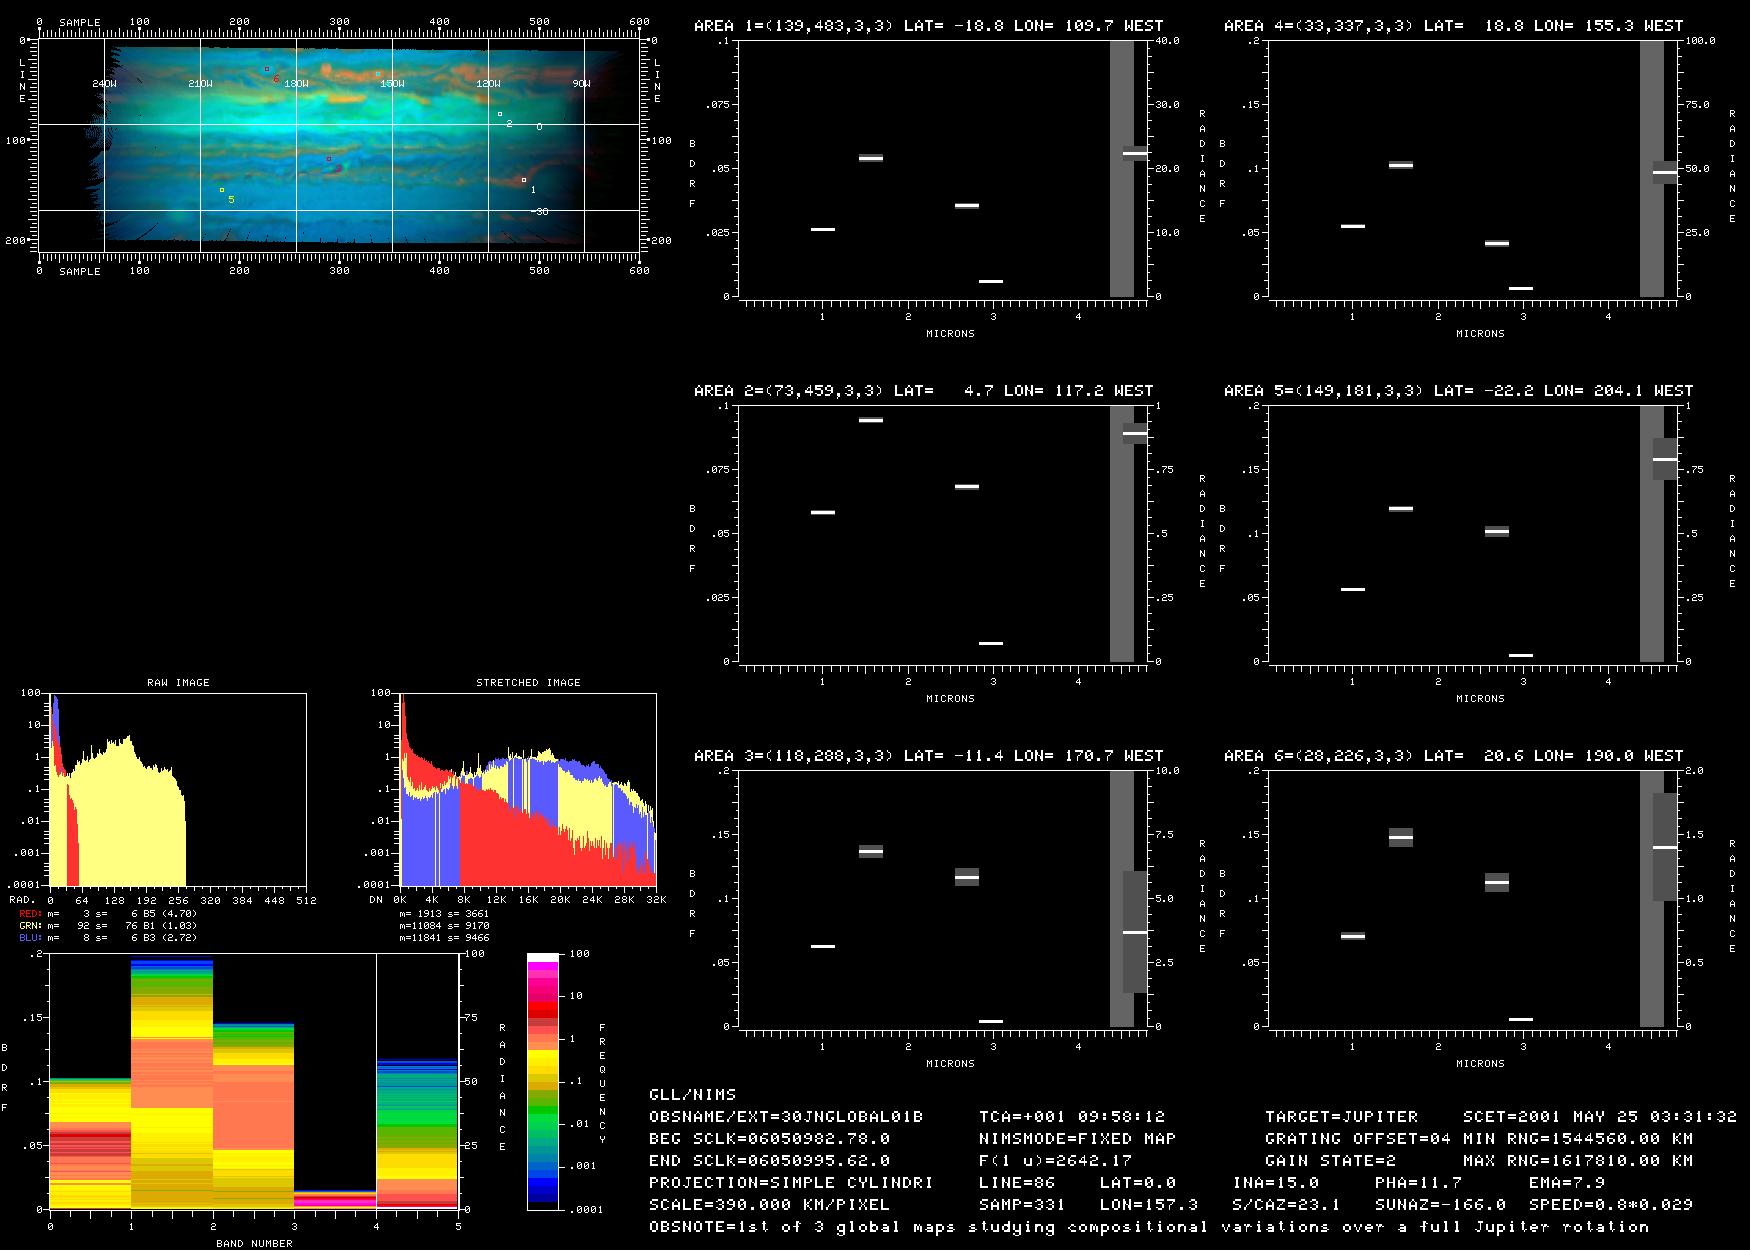Screen dimensions: 1750x1250
Task: Select the red Area 6 square marker
Action: (266, 69)
